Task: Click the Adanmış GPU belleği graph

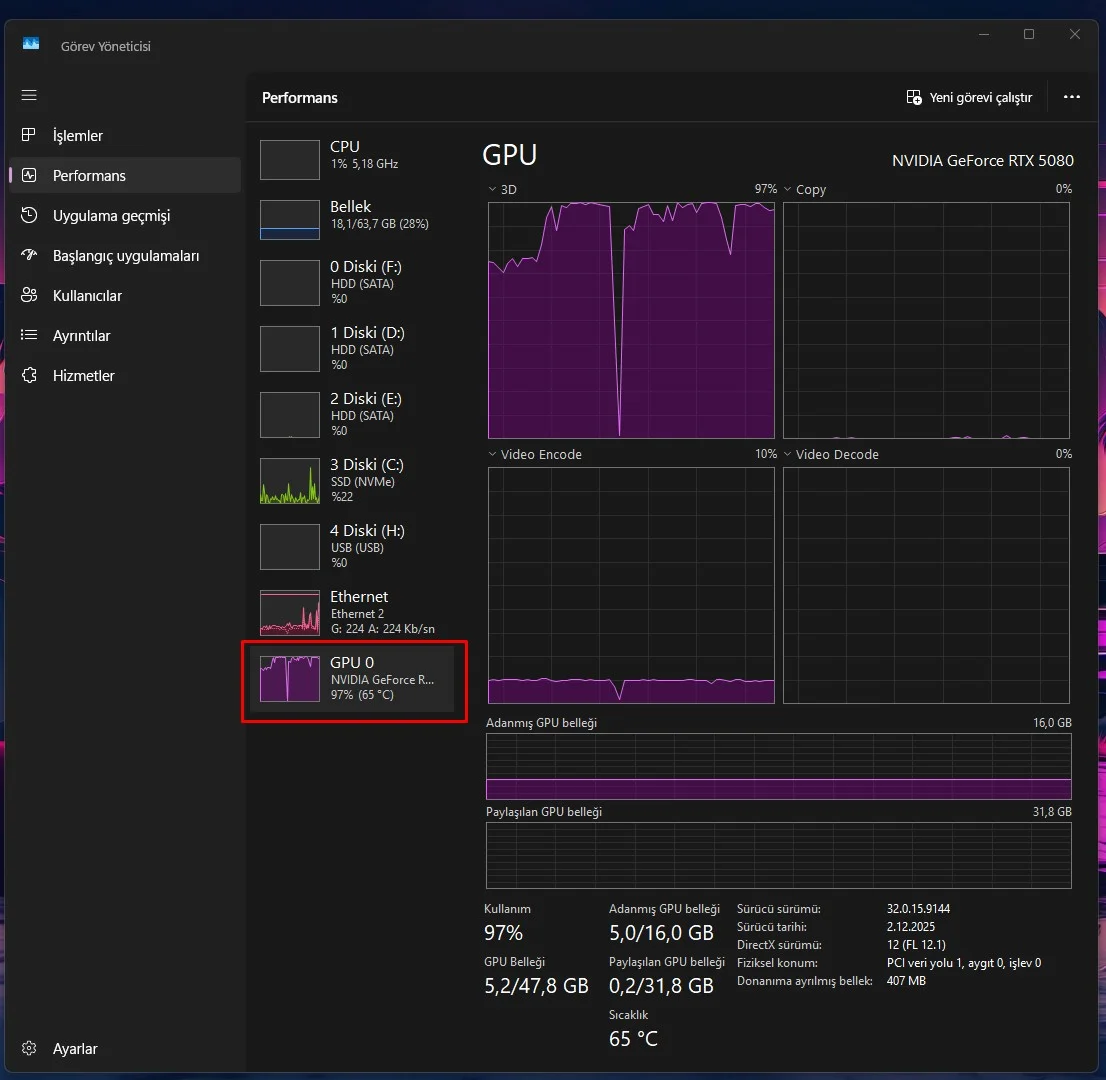Action: click(778, 766)
